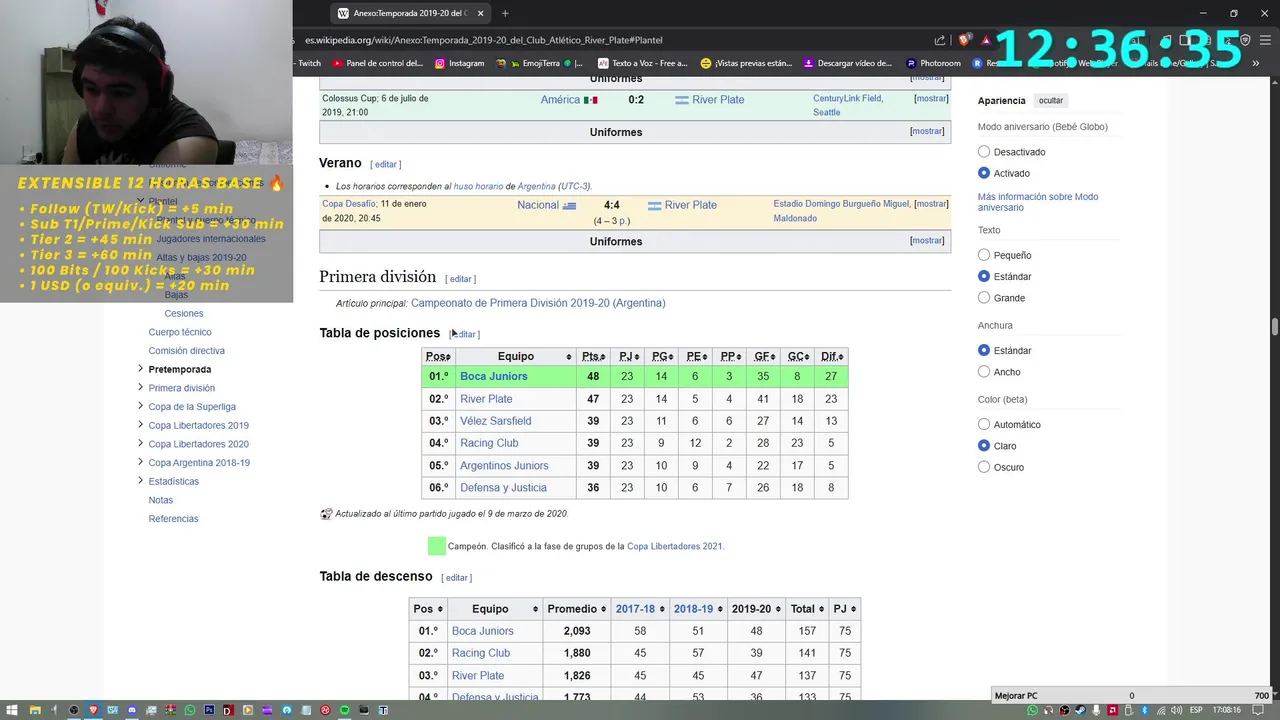Screen dimensions: 1280x720
Task: Open a new browser tab
Action: click(x=505, y=13)
